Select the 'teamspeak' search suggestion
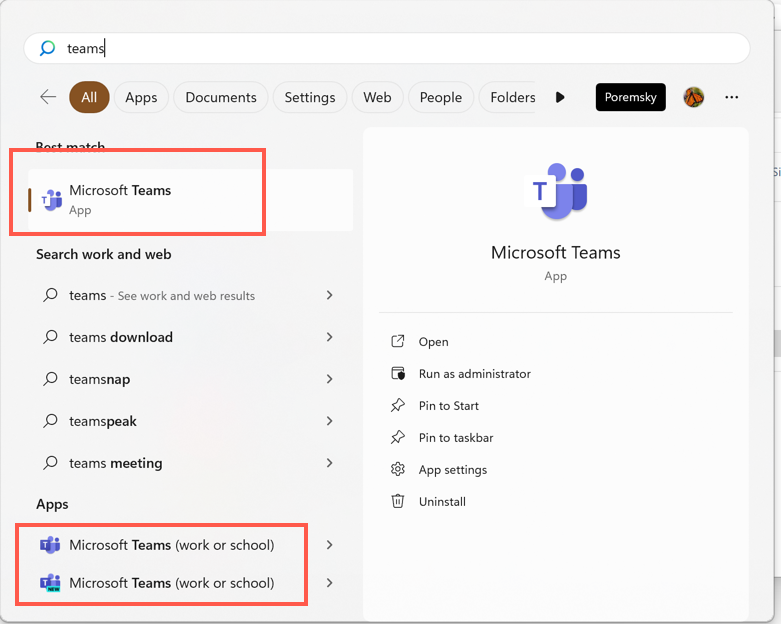This screenshot has height=624, width=781. tap(190, 421)
